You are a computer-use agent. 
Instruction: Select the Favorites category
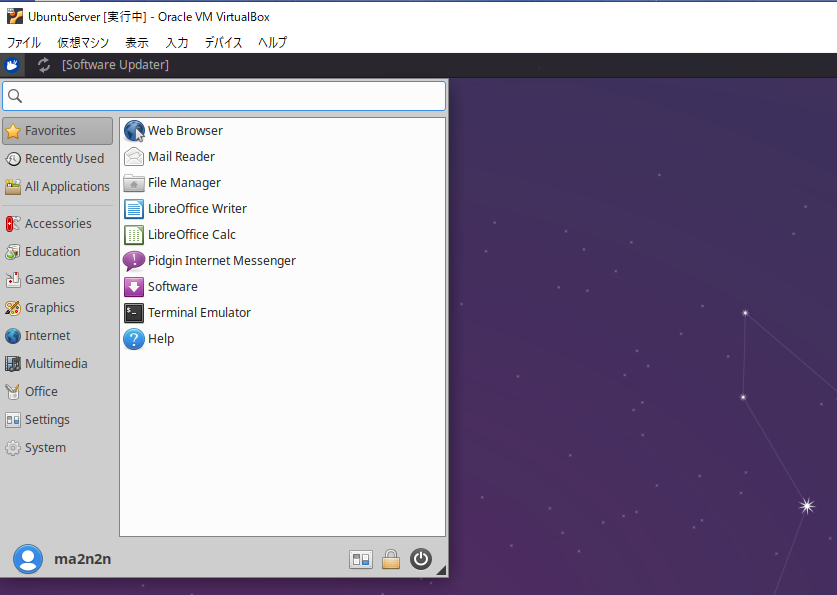pos(58,131)
